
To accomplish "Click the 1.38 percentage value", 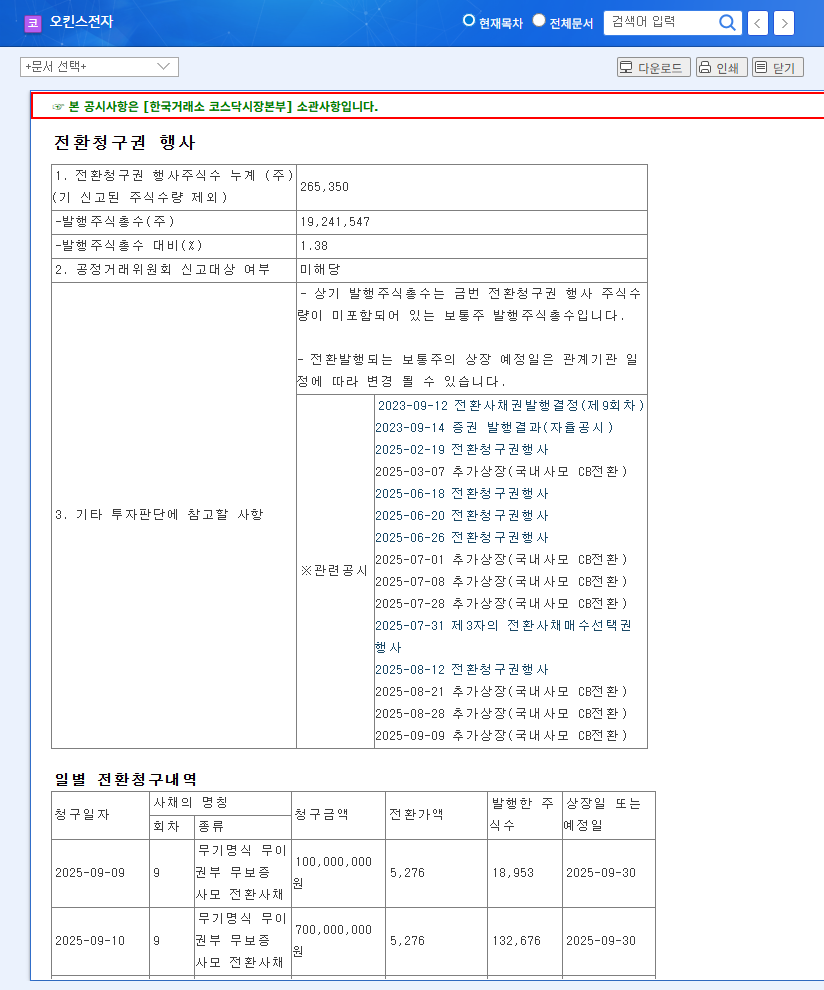I will [x=314, y=246].
